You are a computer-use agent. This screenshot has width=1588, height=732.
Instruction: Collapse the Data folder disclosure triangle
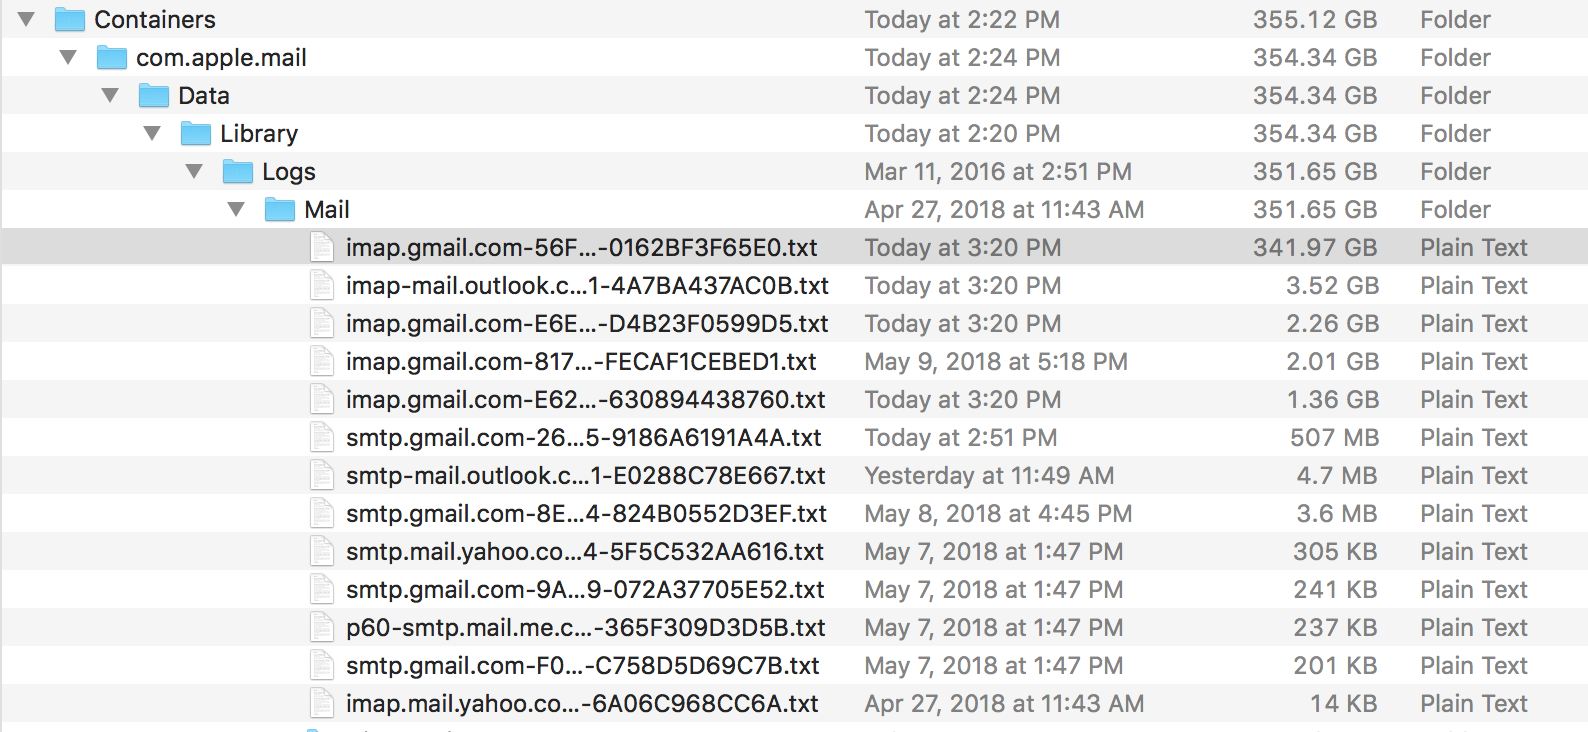(x=110, y=96)
